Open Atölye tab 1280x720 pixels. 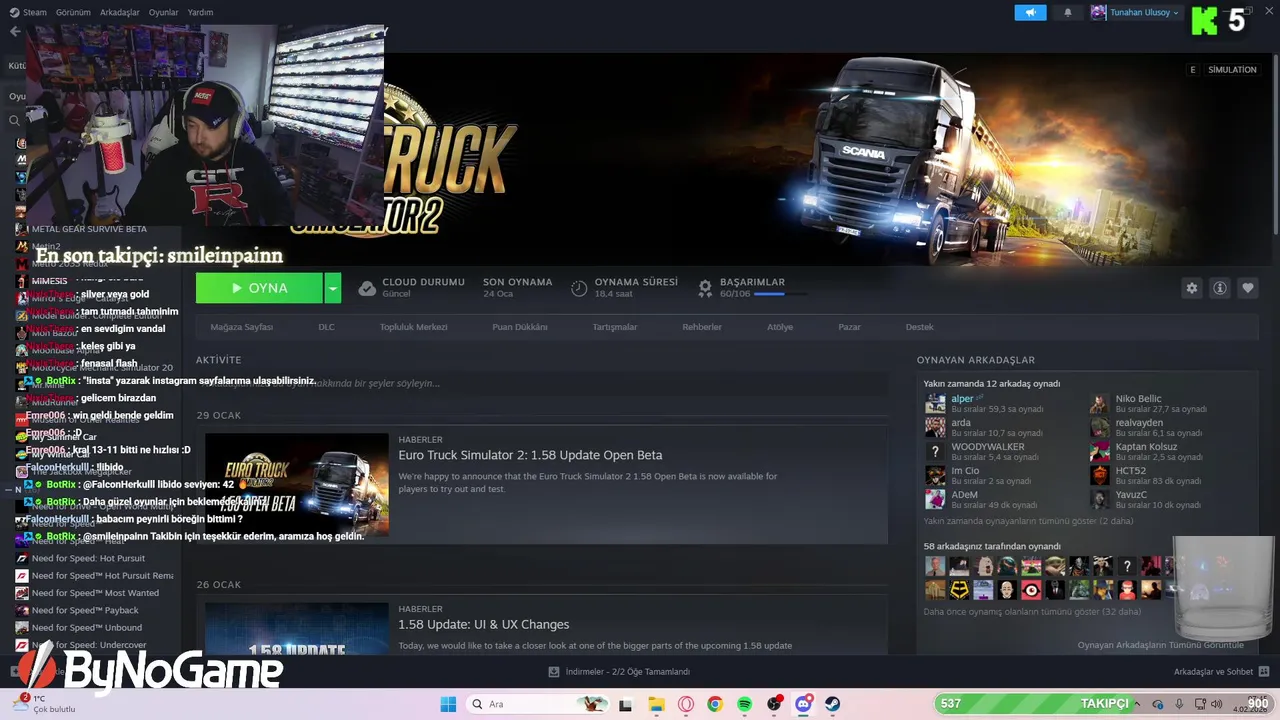coord(780,327)
